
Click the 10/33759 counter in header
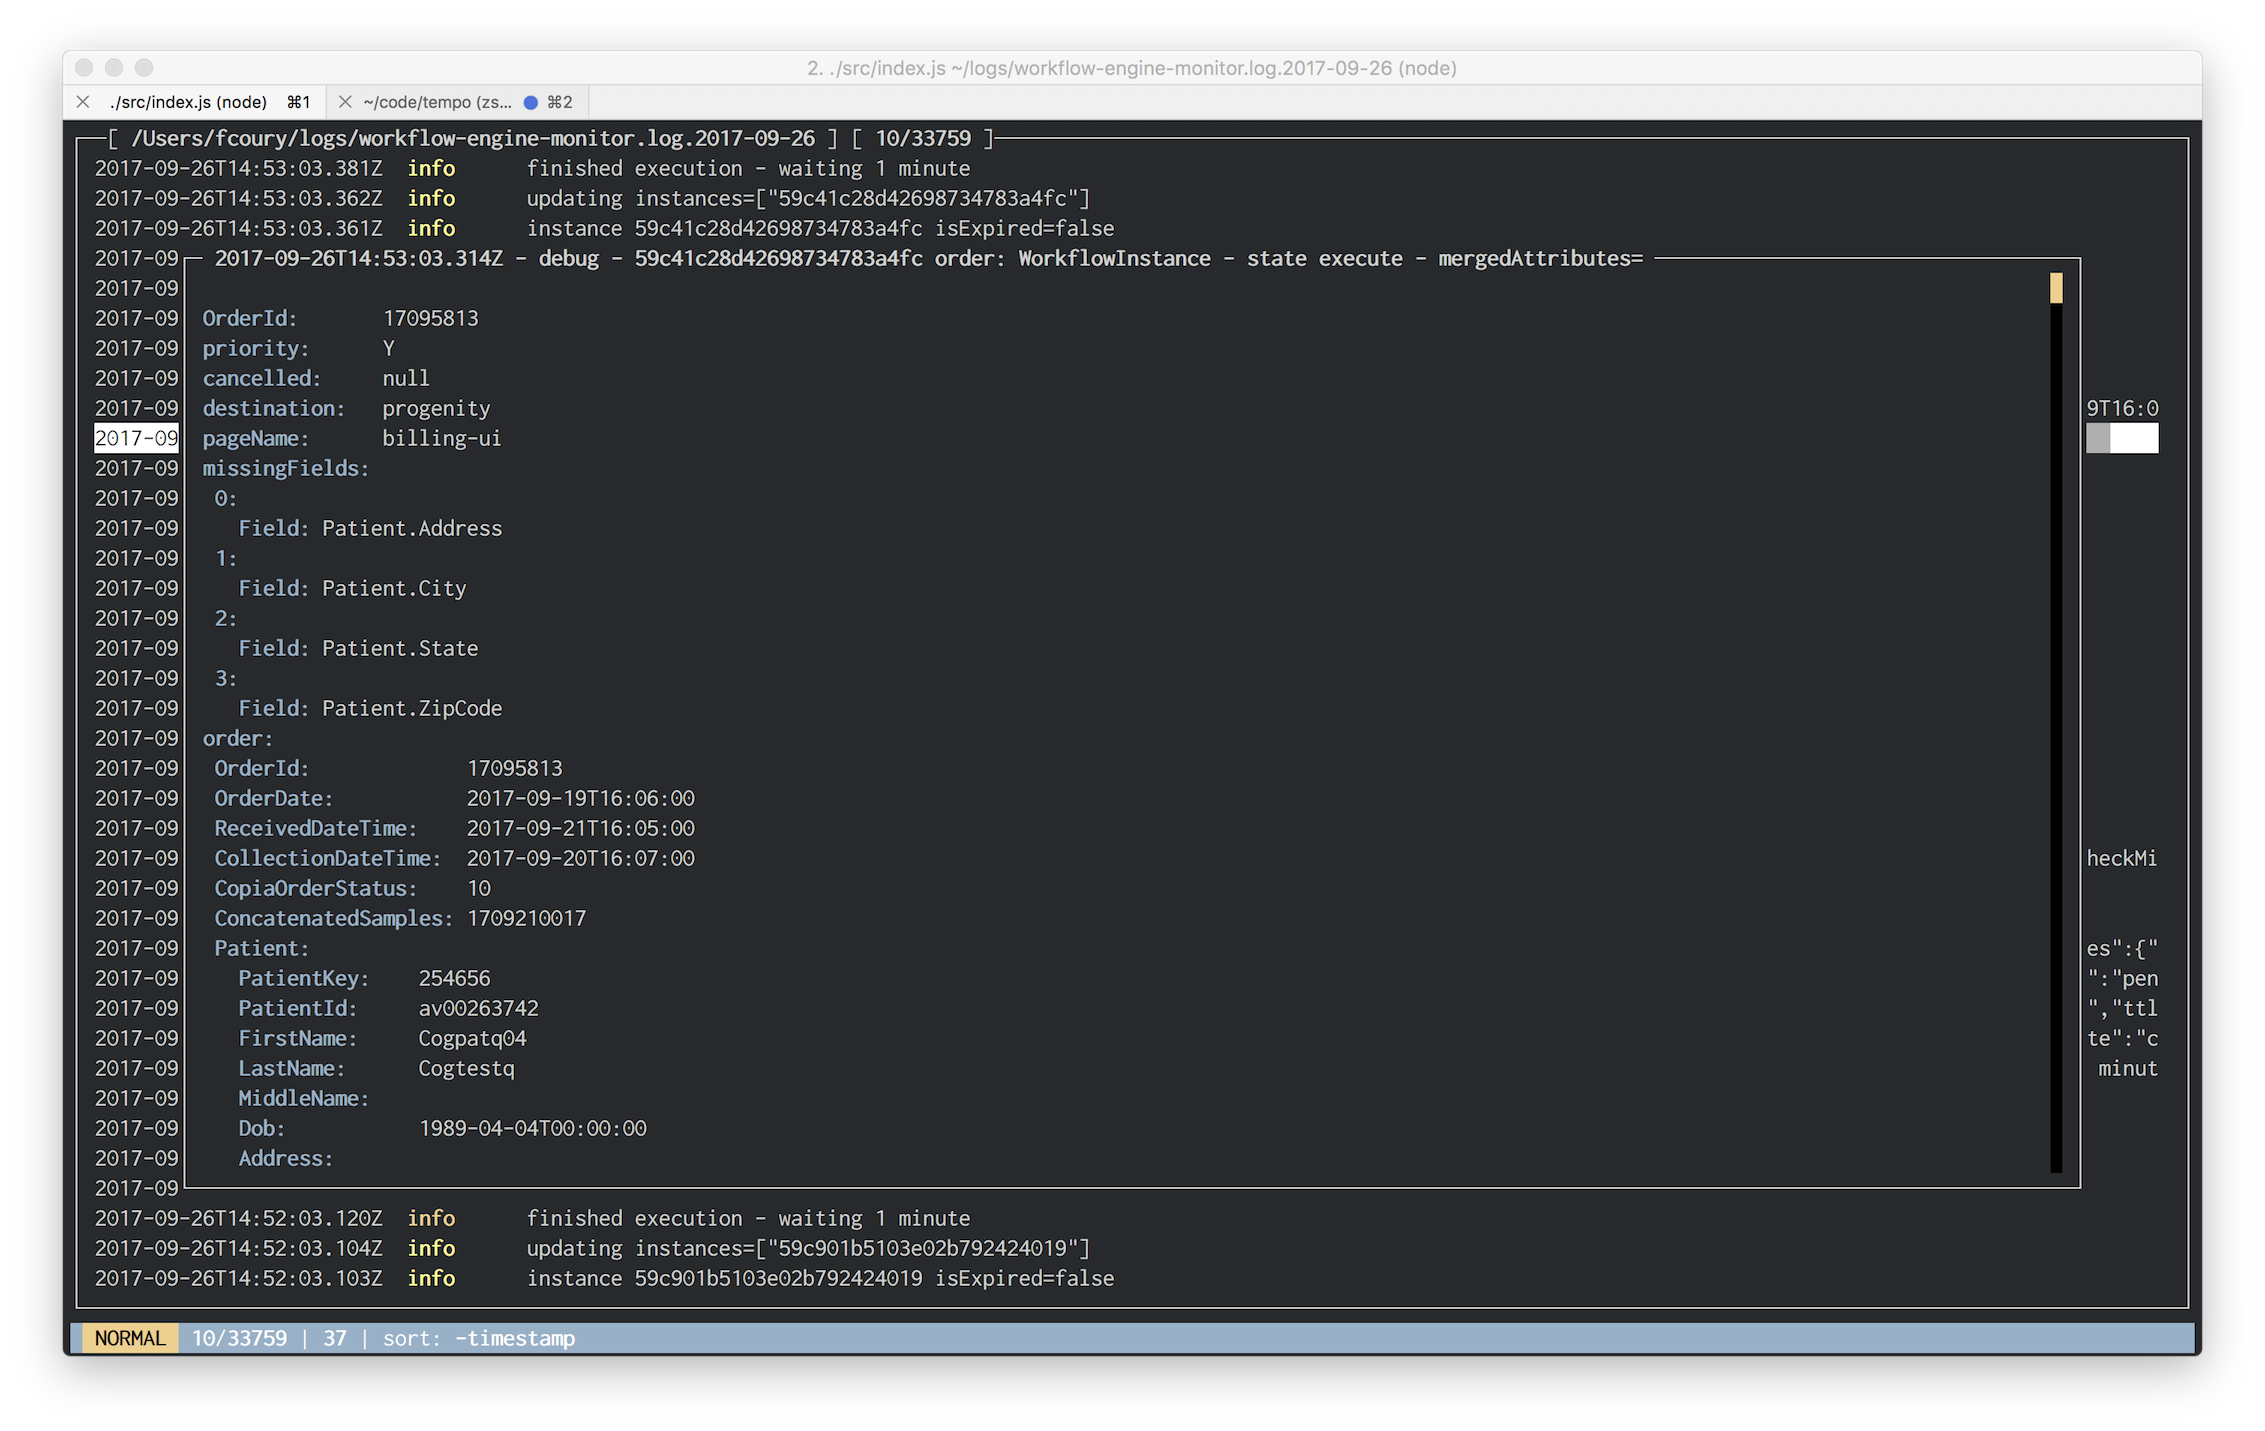923,138
